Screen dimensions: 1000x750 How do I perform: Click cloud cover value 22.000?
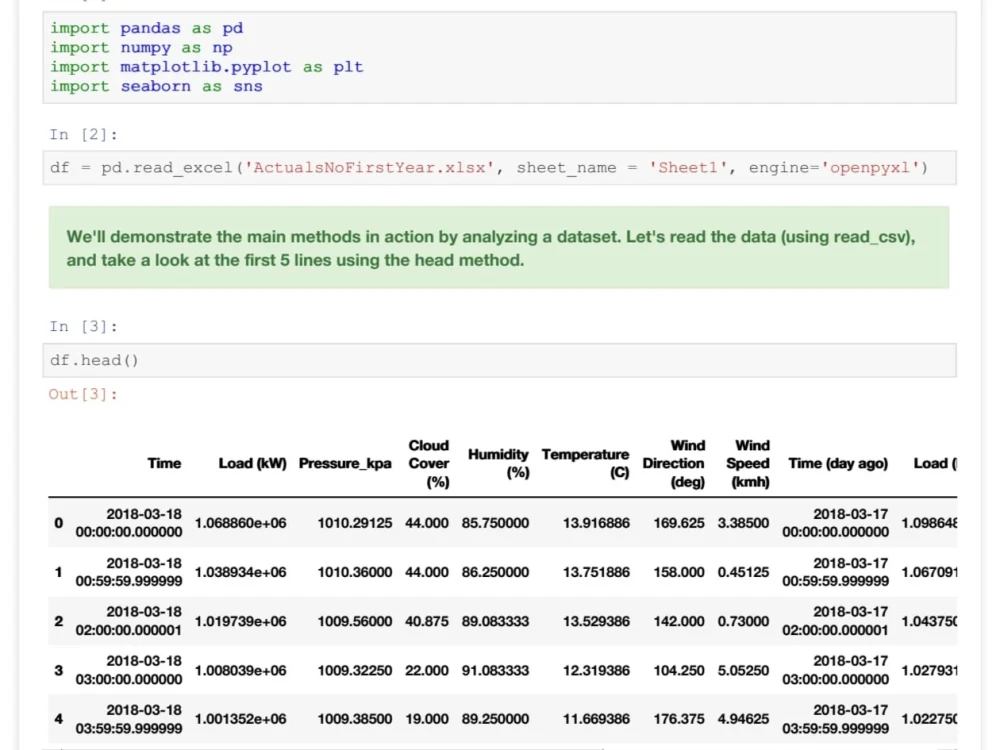coord(427,670)
